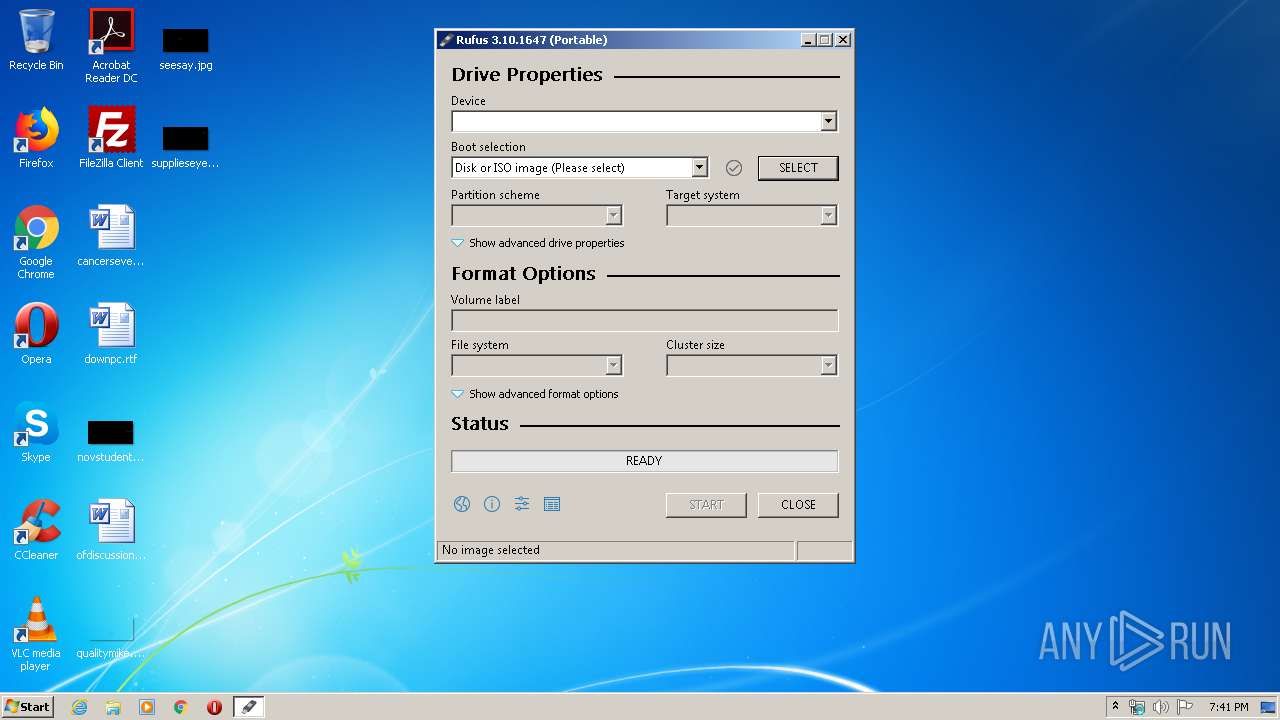Show the Rufus log icon
This screenshot has width=1280, height=720.
click(x=551, y=504)
